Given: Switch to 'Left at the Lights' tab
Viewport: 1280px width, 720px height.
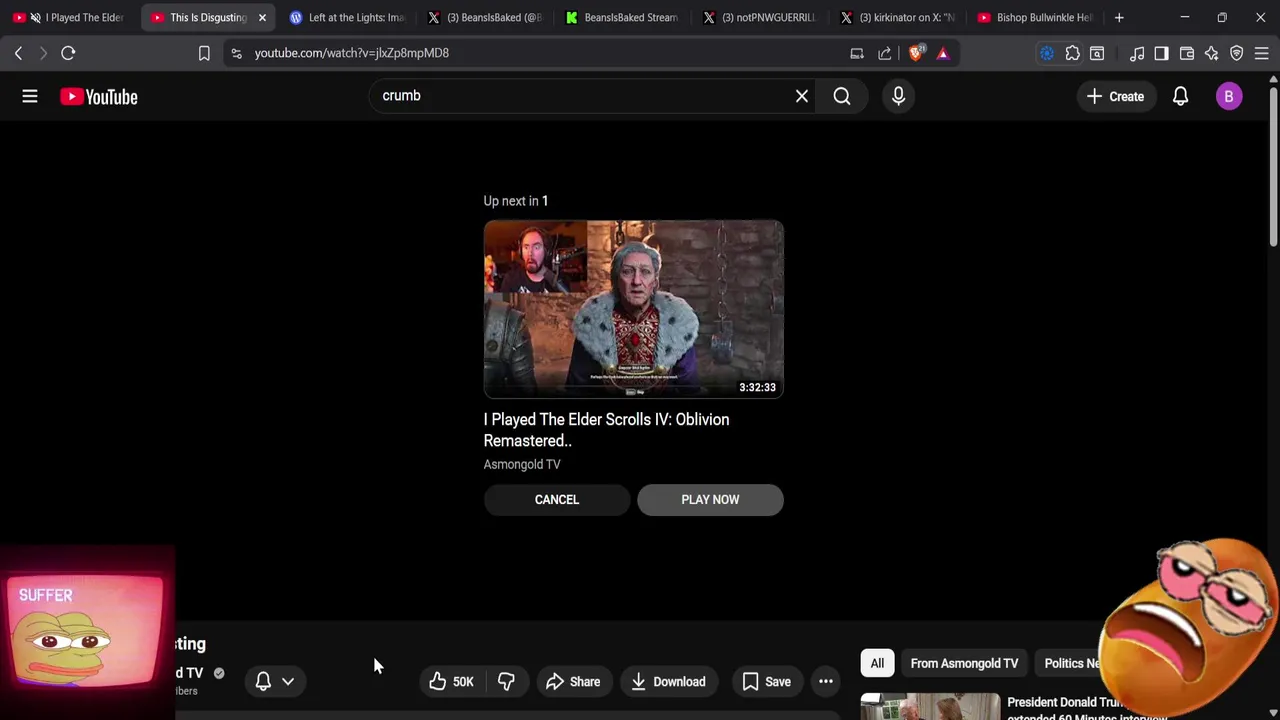Looking at the screenshot, I should click(346, 17).
